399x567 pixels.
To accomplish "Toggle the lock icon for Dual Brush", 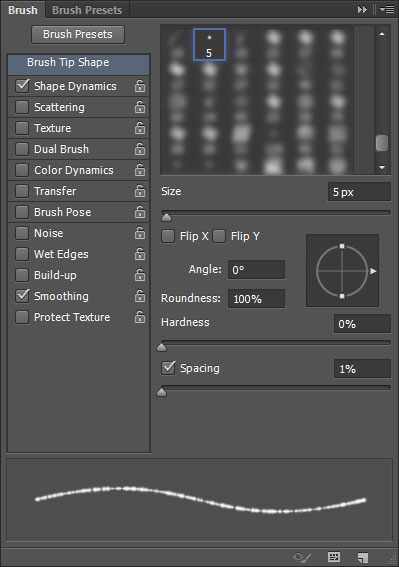I will point(140,149).
